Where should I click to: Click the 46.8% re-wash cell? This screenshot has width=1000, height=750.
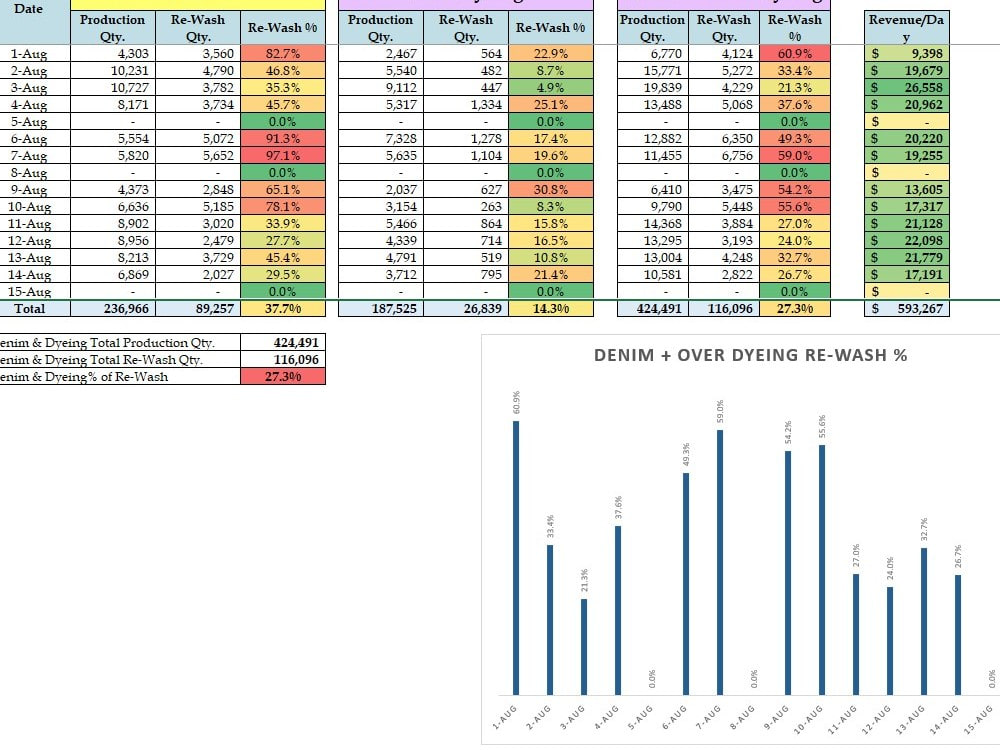[x=283, y=70]
